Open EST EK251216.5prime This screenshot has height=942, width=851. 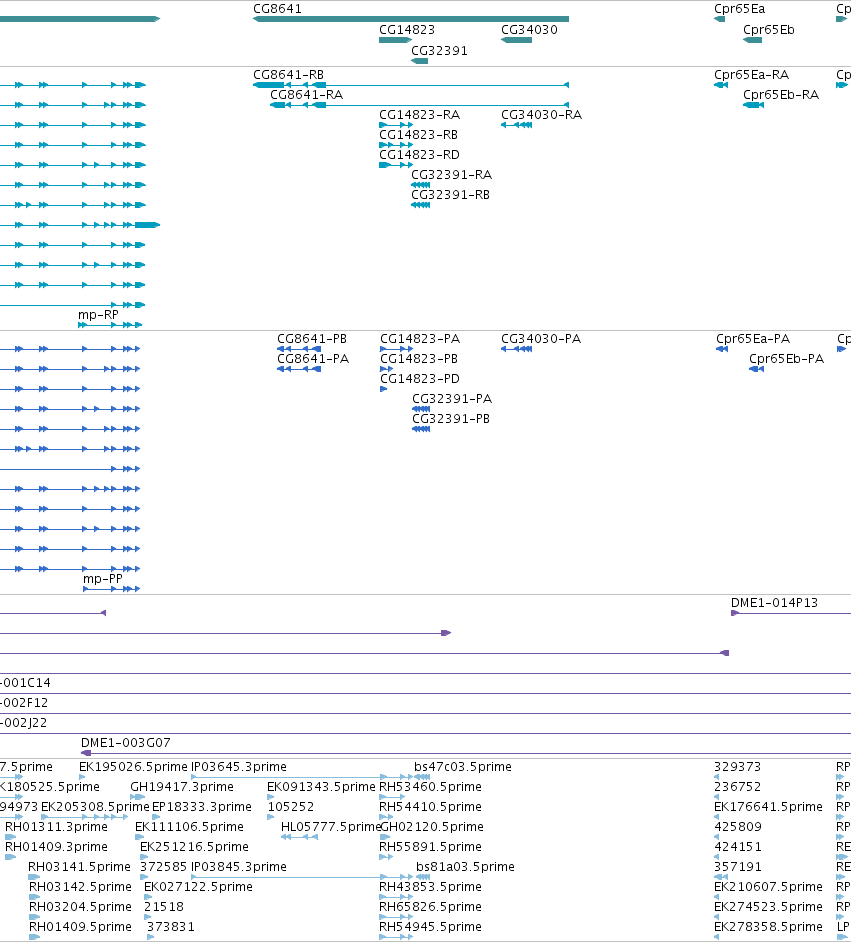144,857
